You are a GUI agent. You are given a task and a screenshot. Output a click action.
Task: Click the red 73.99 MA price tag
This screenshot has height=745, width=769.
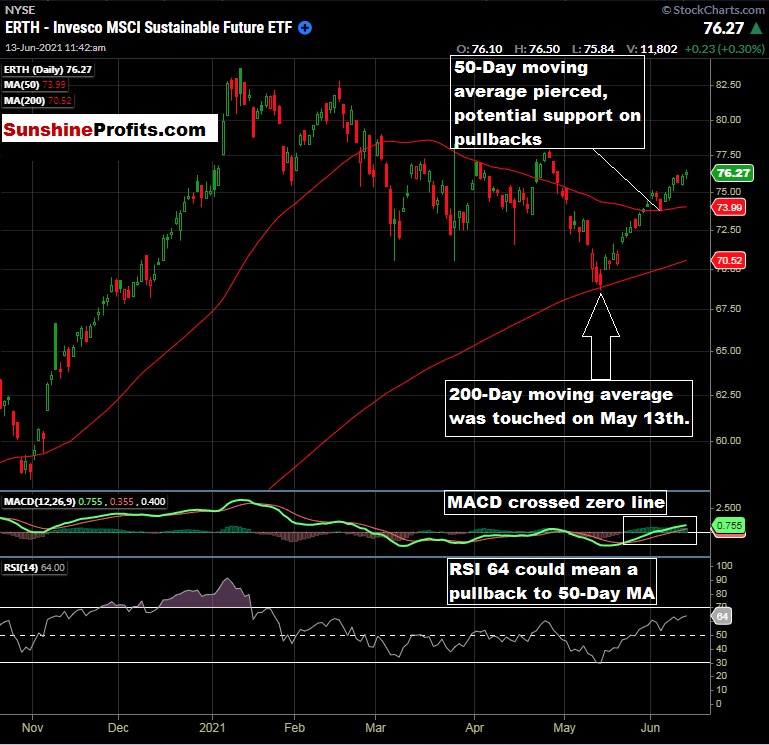pos(729,207)
